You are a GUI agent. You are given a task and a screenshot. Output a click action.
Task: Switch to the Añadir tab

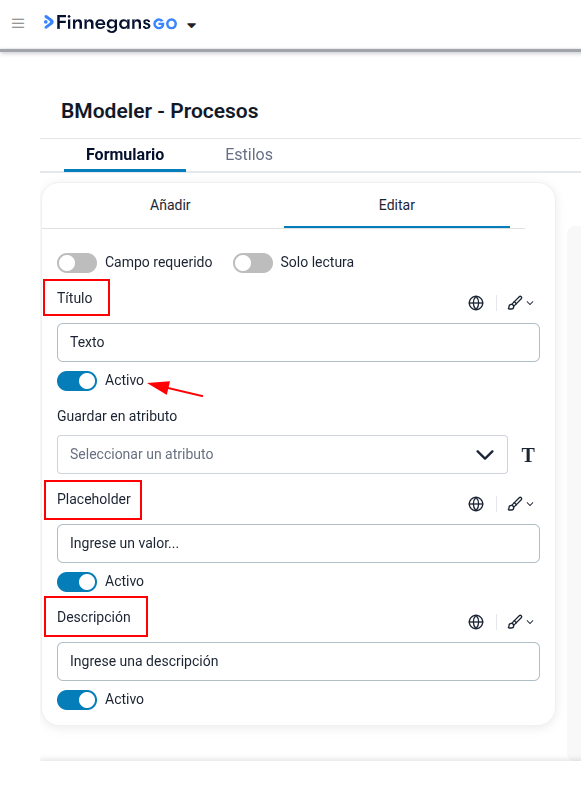(170, 205)
